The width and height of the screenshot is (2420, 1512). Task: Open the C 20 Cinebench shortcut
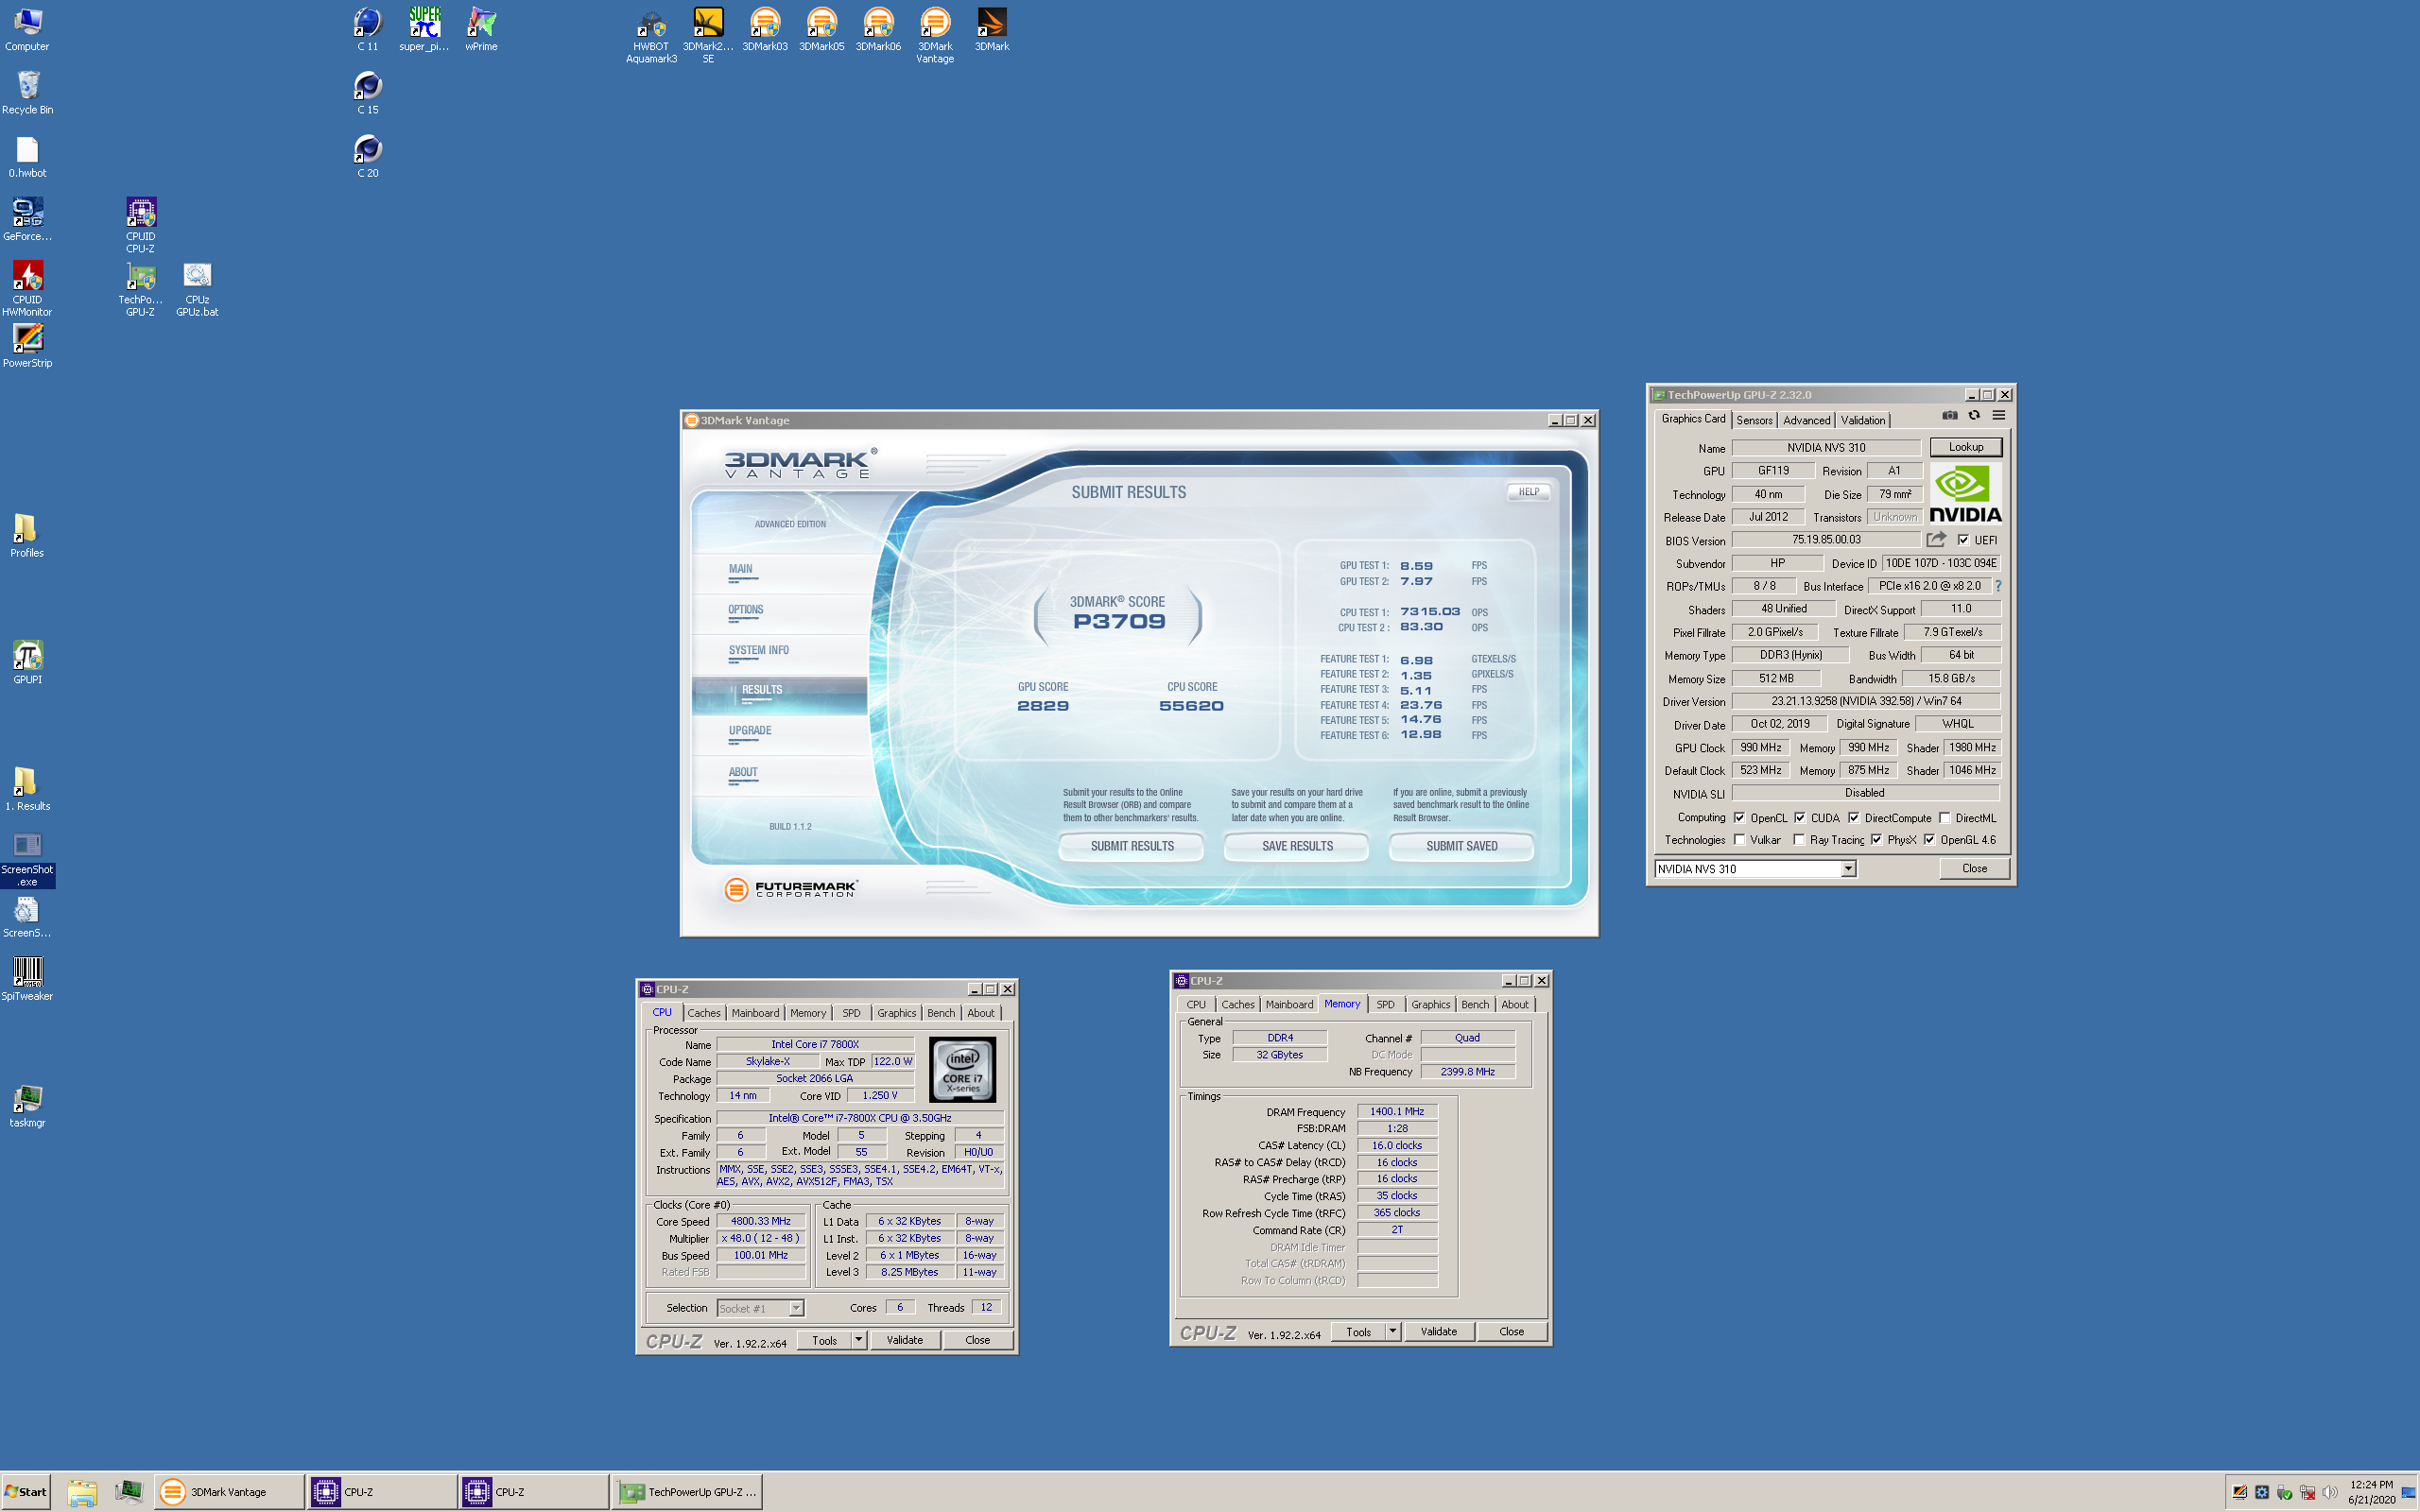[x=367, y=157]
